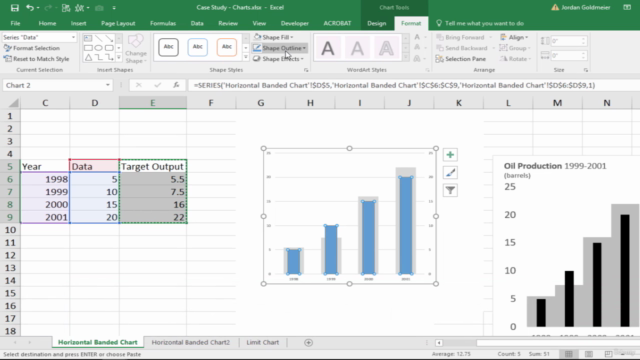Screen dimensions: 640x360
Task: Click the camera icon in the quick access toolbar
Action: [x=99, y=7]
